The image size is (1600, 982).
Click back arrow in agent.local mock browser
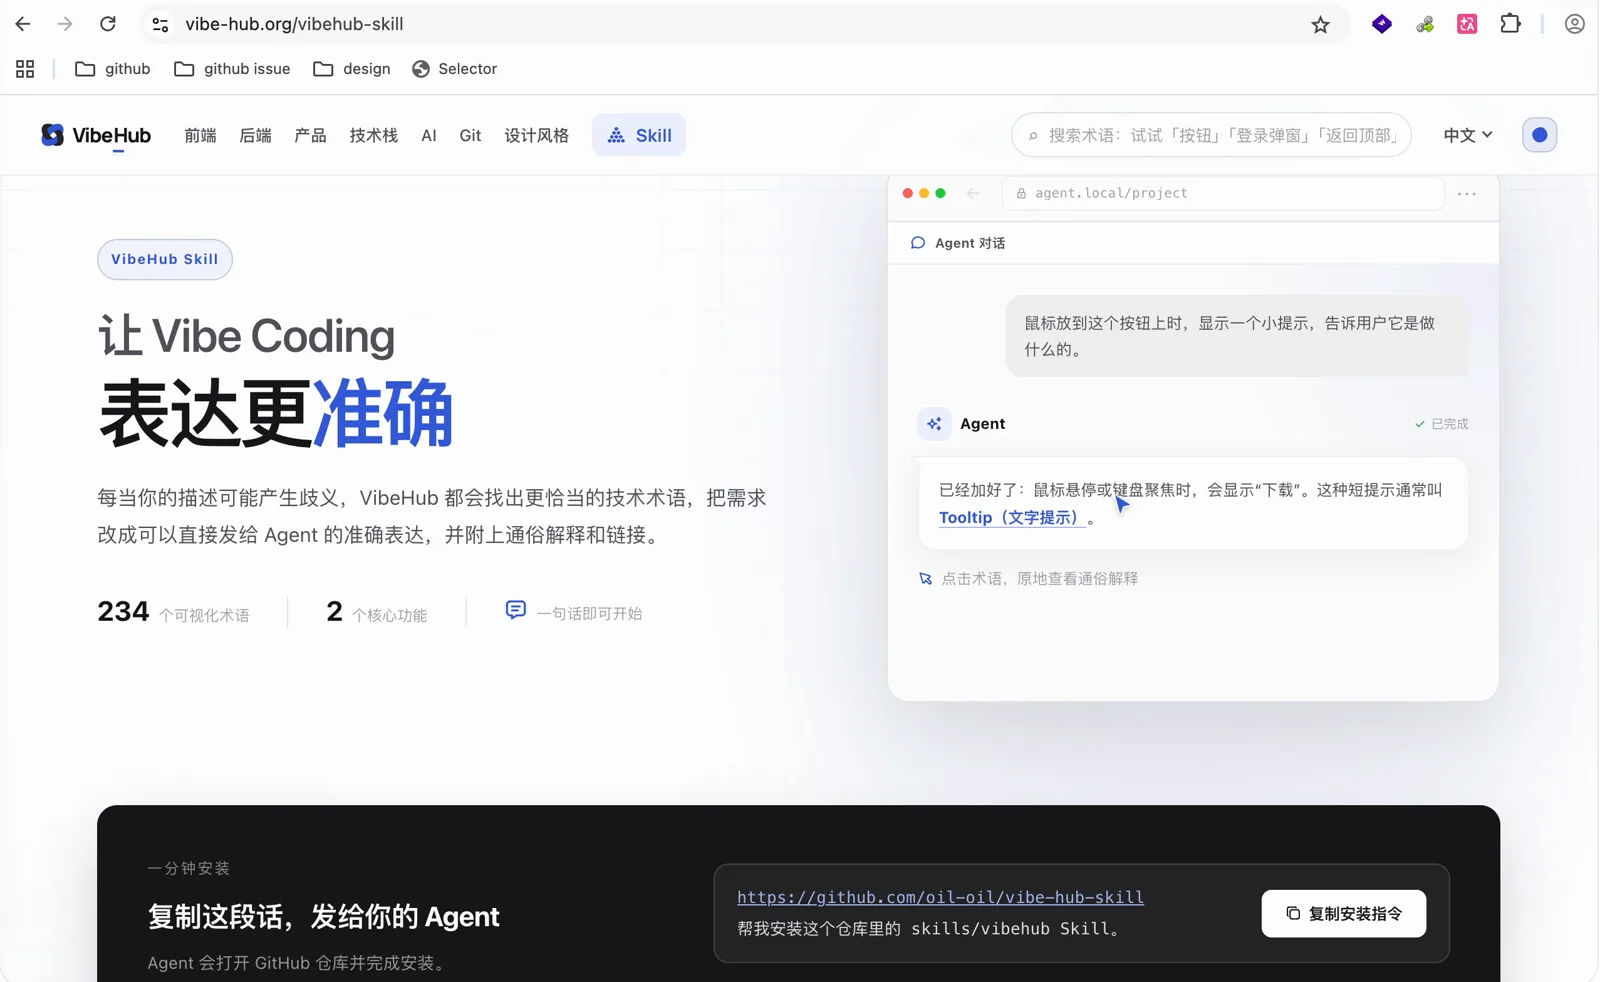pos(973,193)
